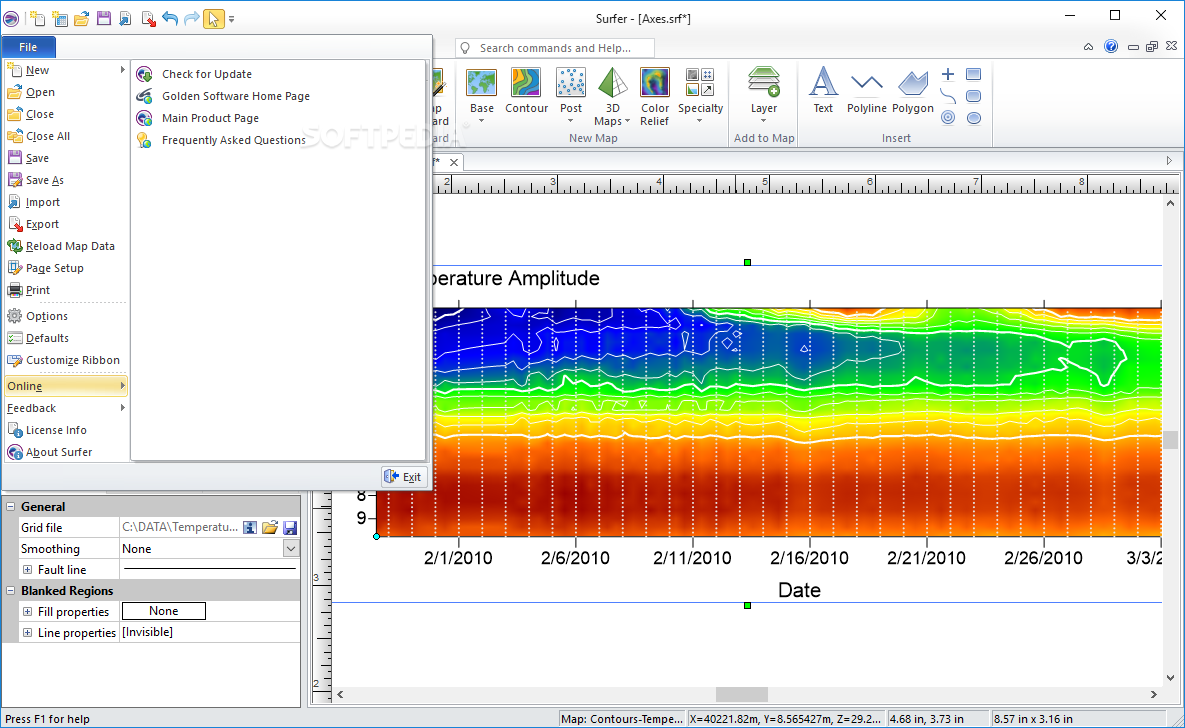The width and height of the screenshot is (1185, 728).
Task: Click the Export icon with red arrow
Action: pyautogui.click(x=148, y=19)
